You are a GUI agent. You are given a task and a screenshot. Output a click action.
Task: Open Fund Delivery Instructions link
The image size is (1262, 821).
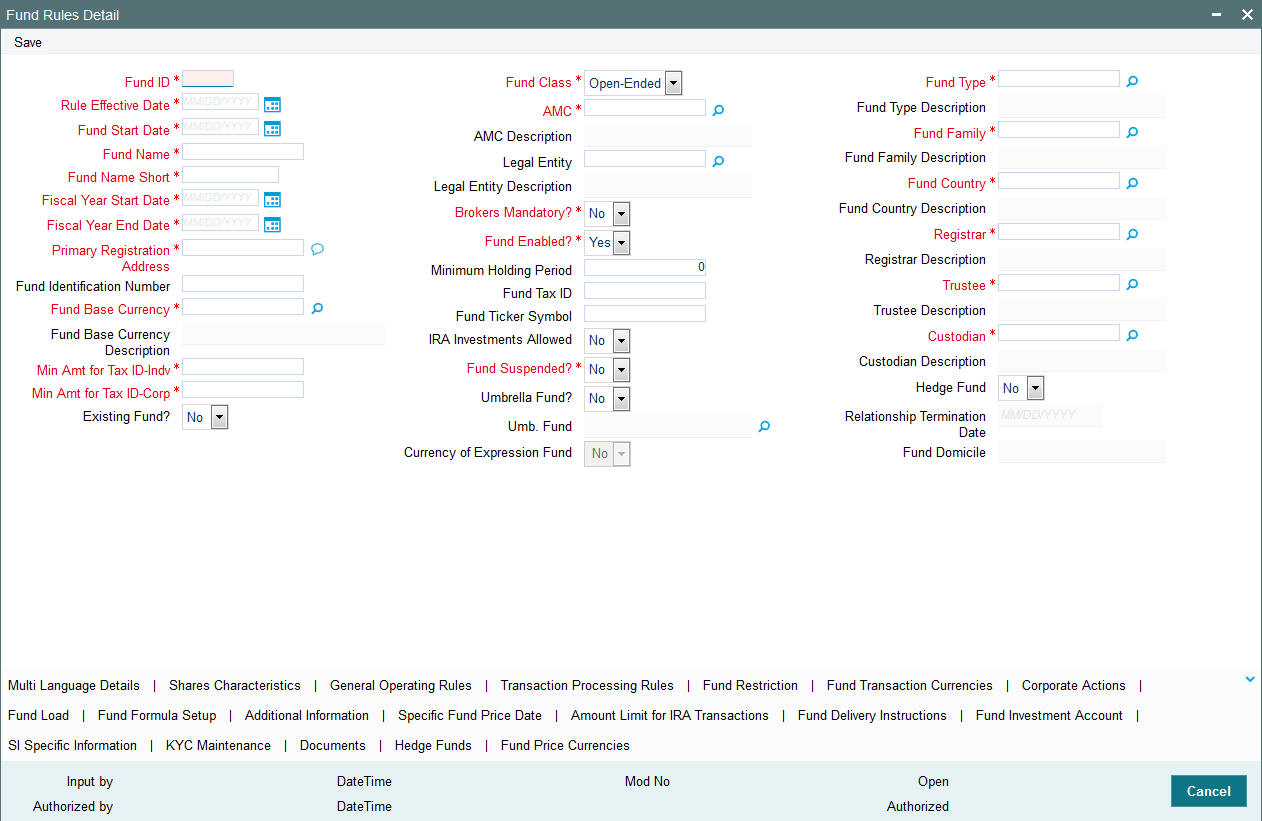[x=872, y=716]
